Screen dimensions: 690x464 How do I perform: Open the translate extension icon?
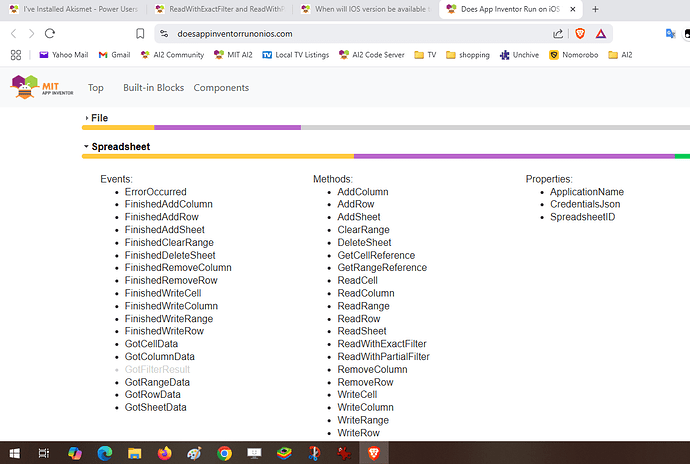(670, 33)
